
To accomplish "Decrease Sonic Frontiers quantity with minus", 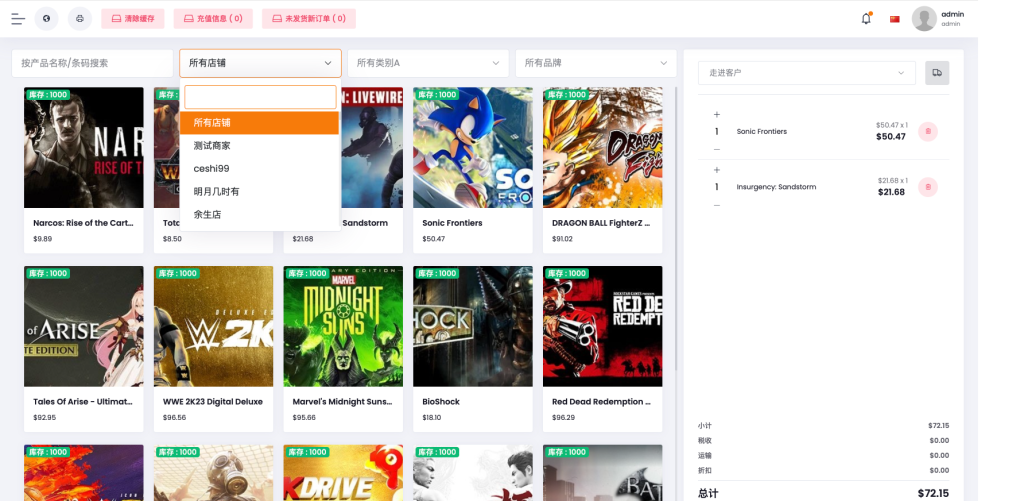I will click(x=716, y=149).
